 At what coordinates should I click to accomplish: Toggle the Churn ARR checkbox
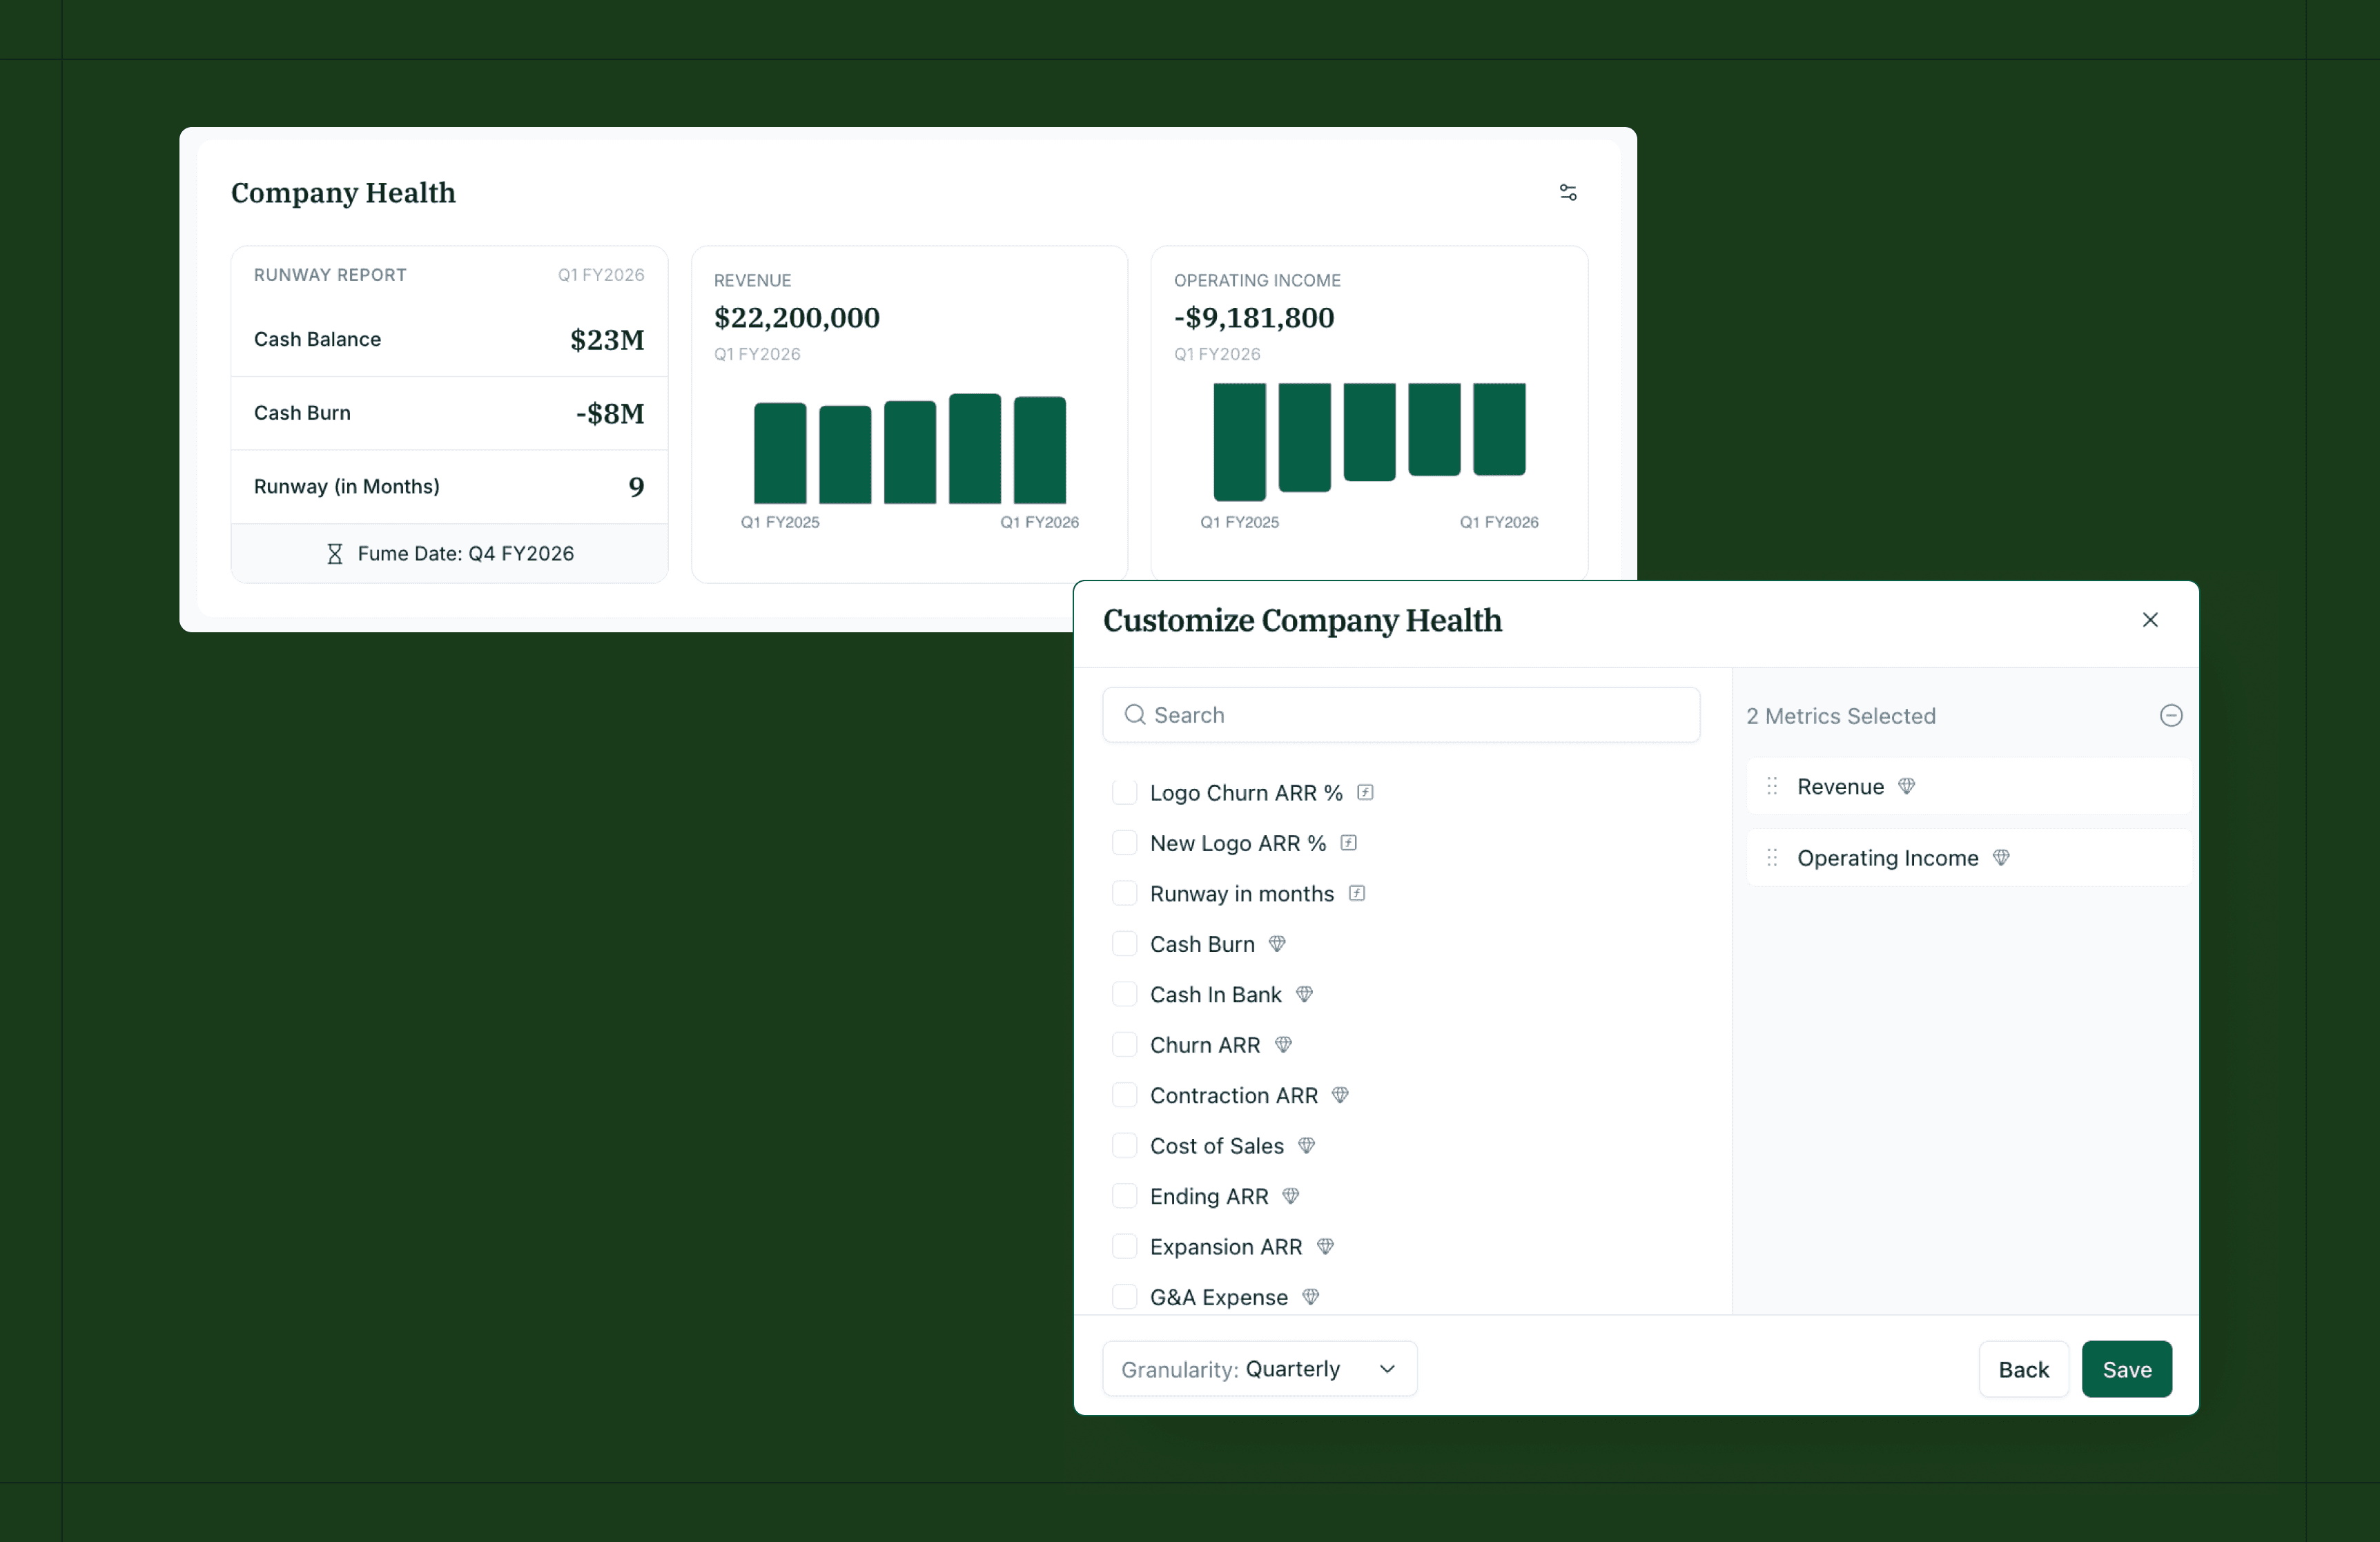pos(1124,1045)
